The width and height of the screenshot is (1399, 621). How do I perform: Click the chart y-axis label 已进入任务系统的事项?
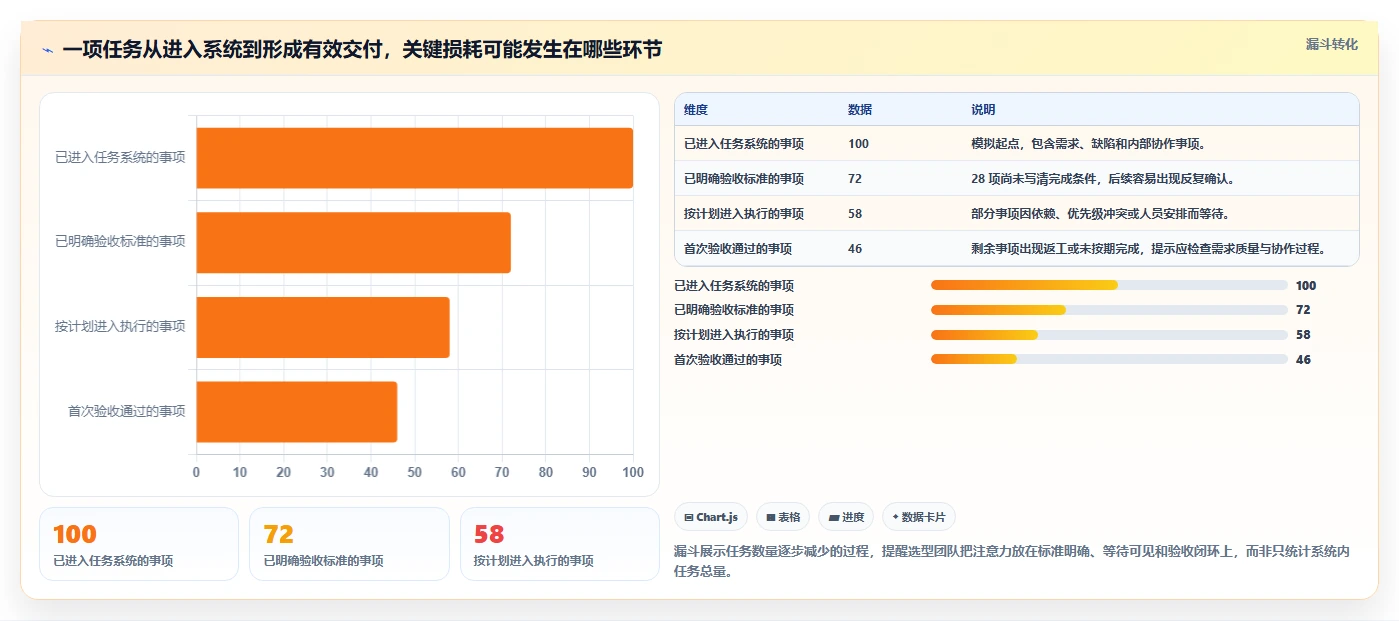120,158
